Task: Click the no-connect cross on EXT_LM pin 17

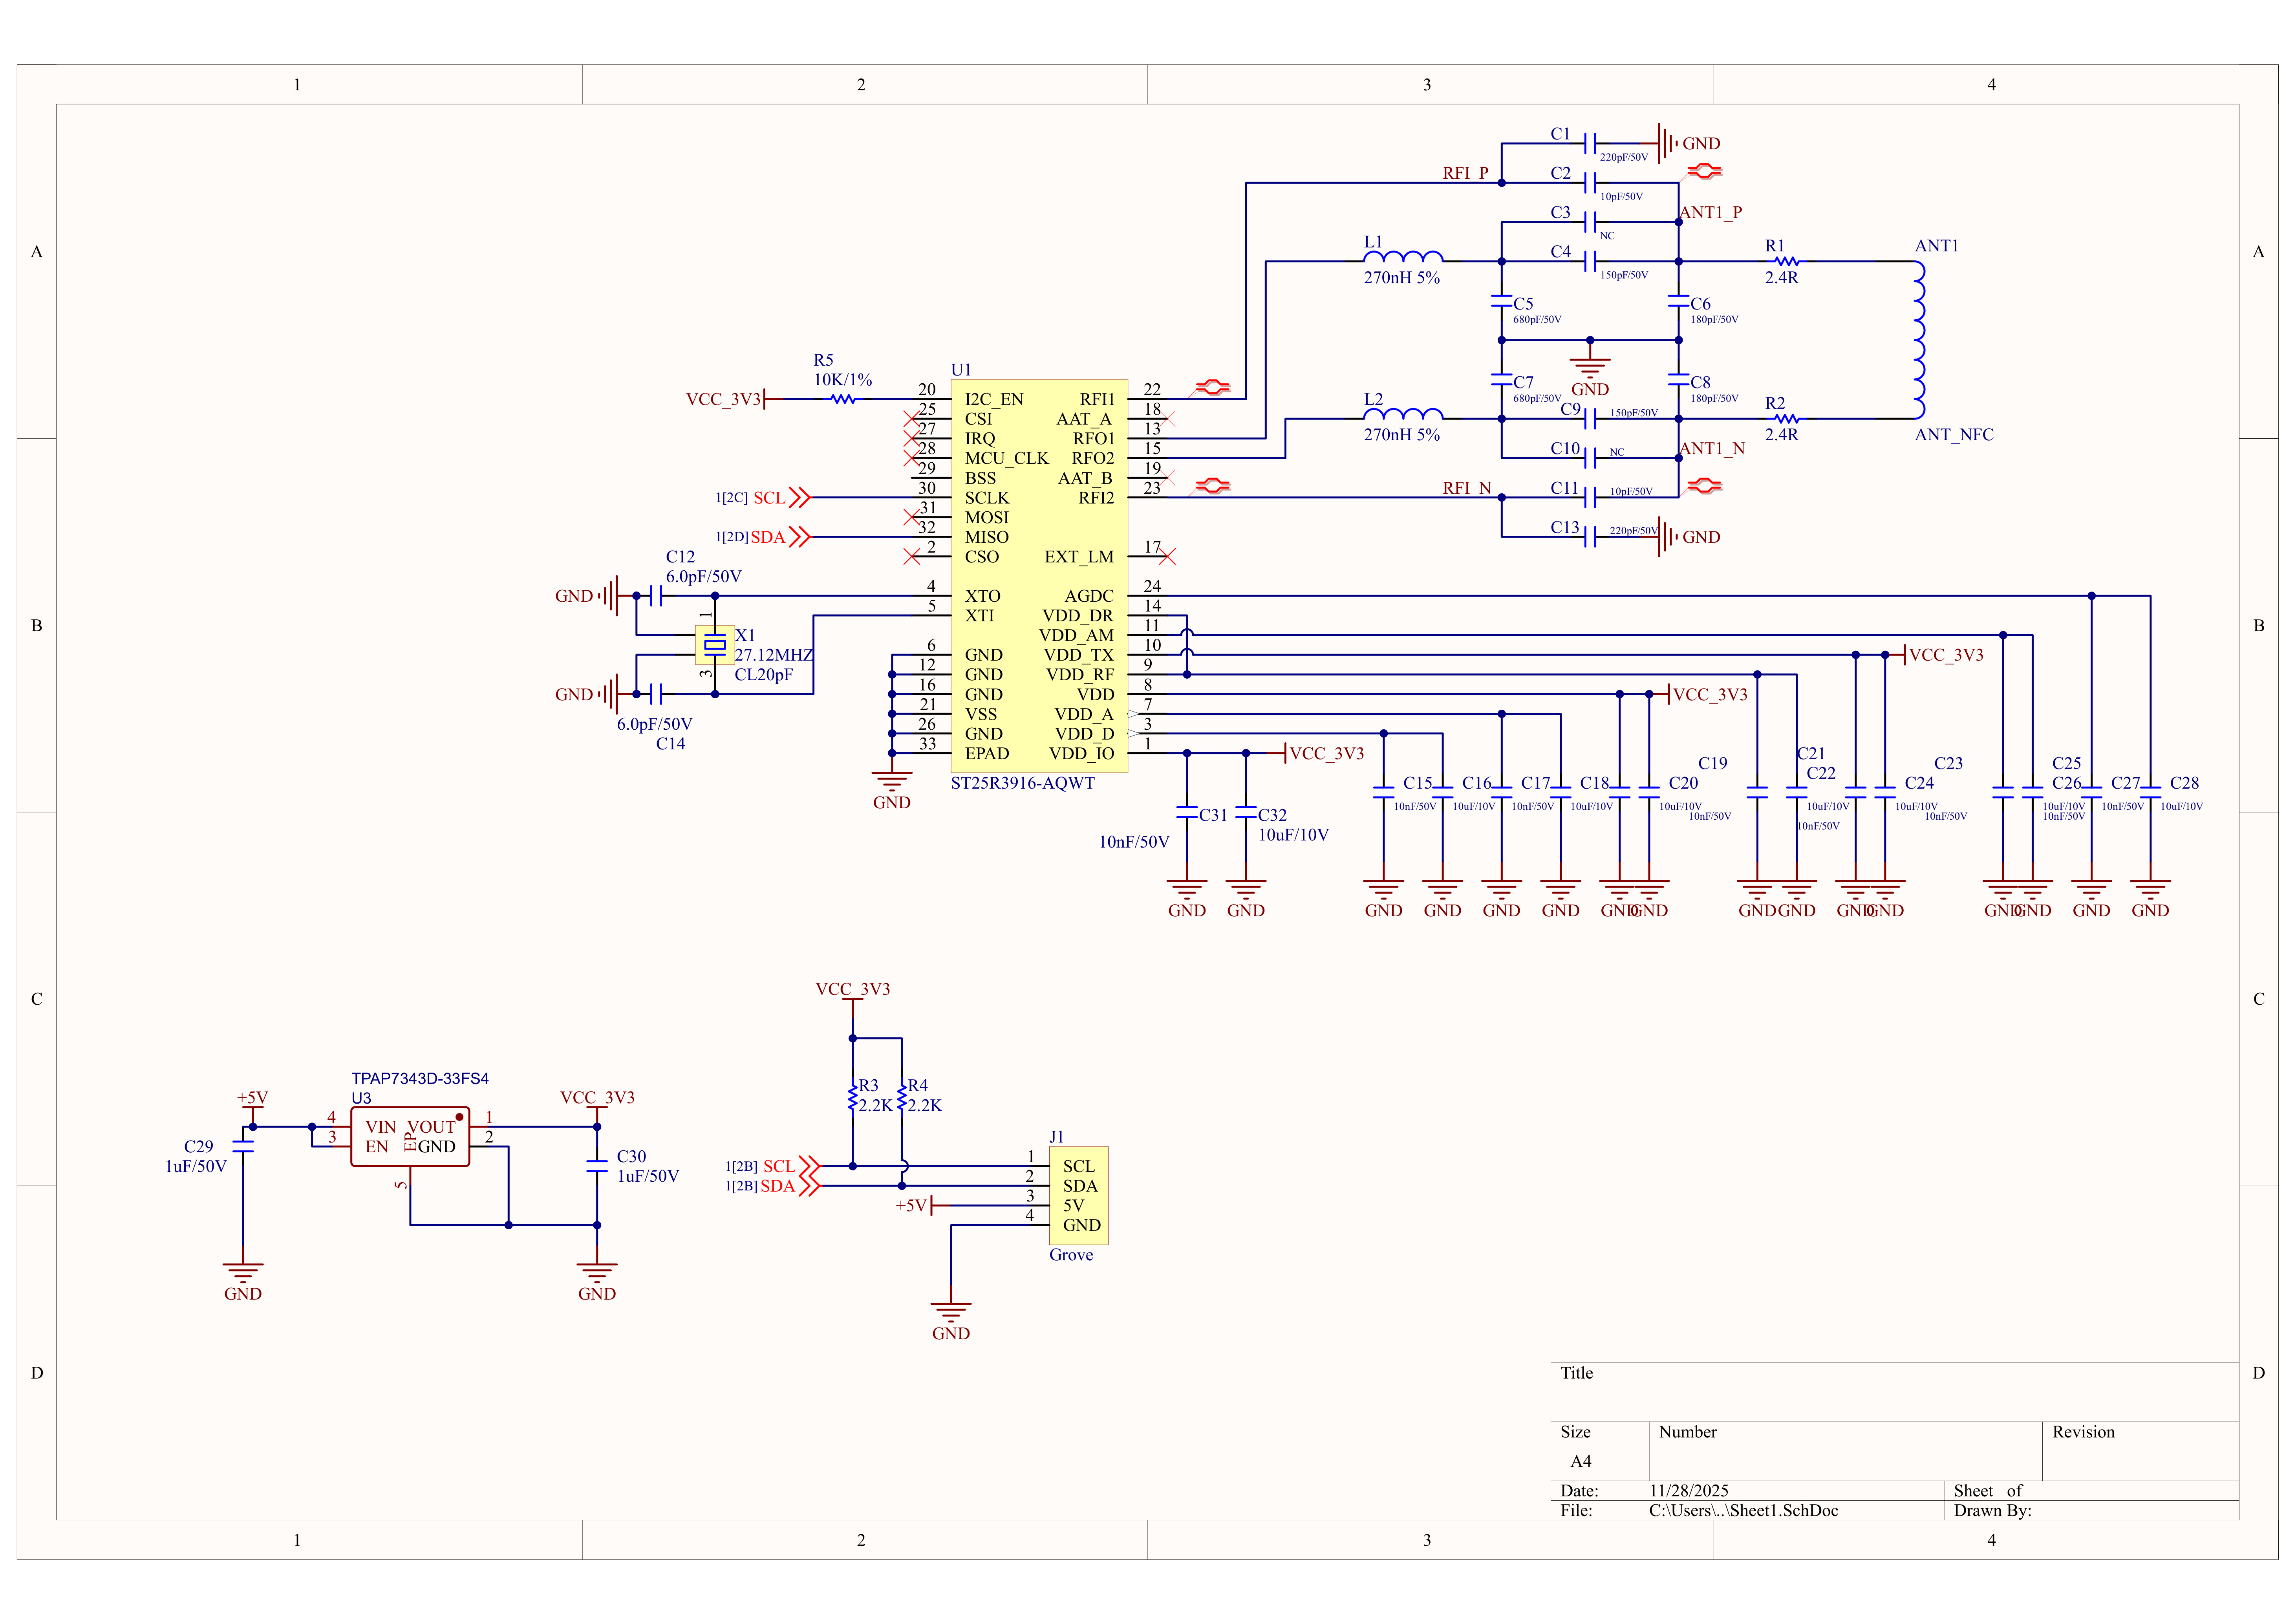Action: 1167,556
